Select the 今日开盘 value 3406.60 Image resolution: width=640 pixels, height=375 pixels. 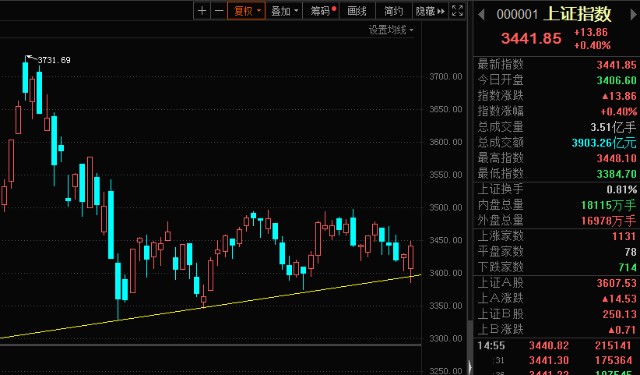[616, 80]
